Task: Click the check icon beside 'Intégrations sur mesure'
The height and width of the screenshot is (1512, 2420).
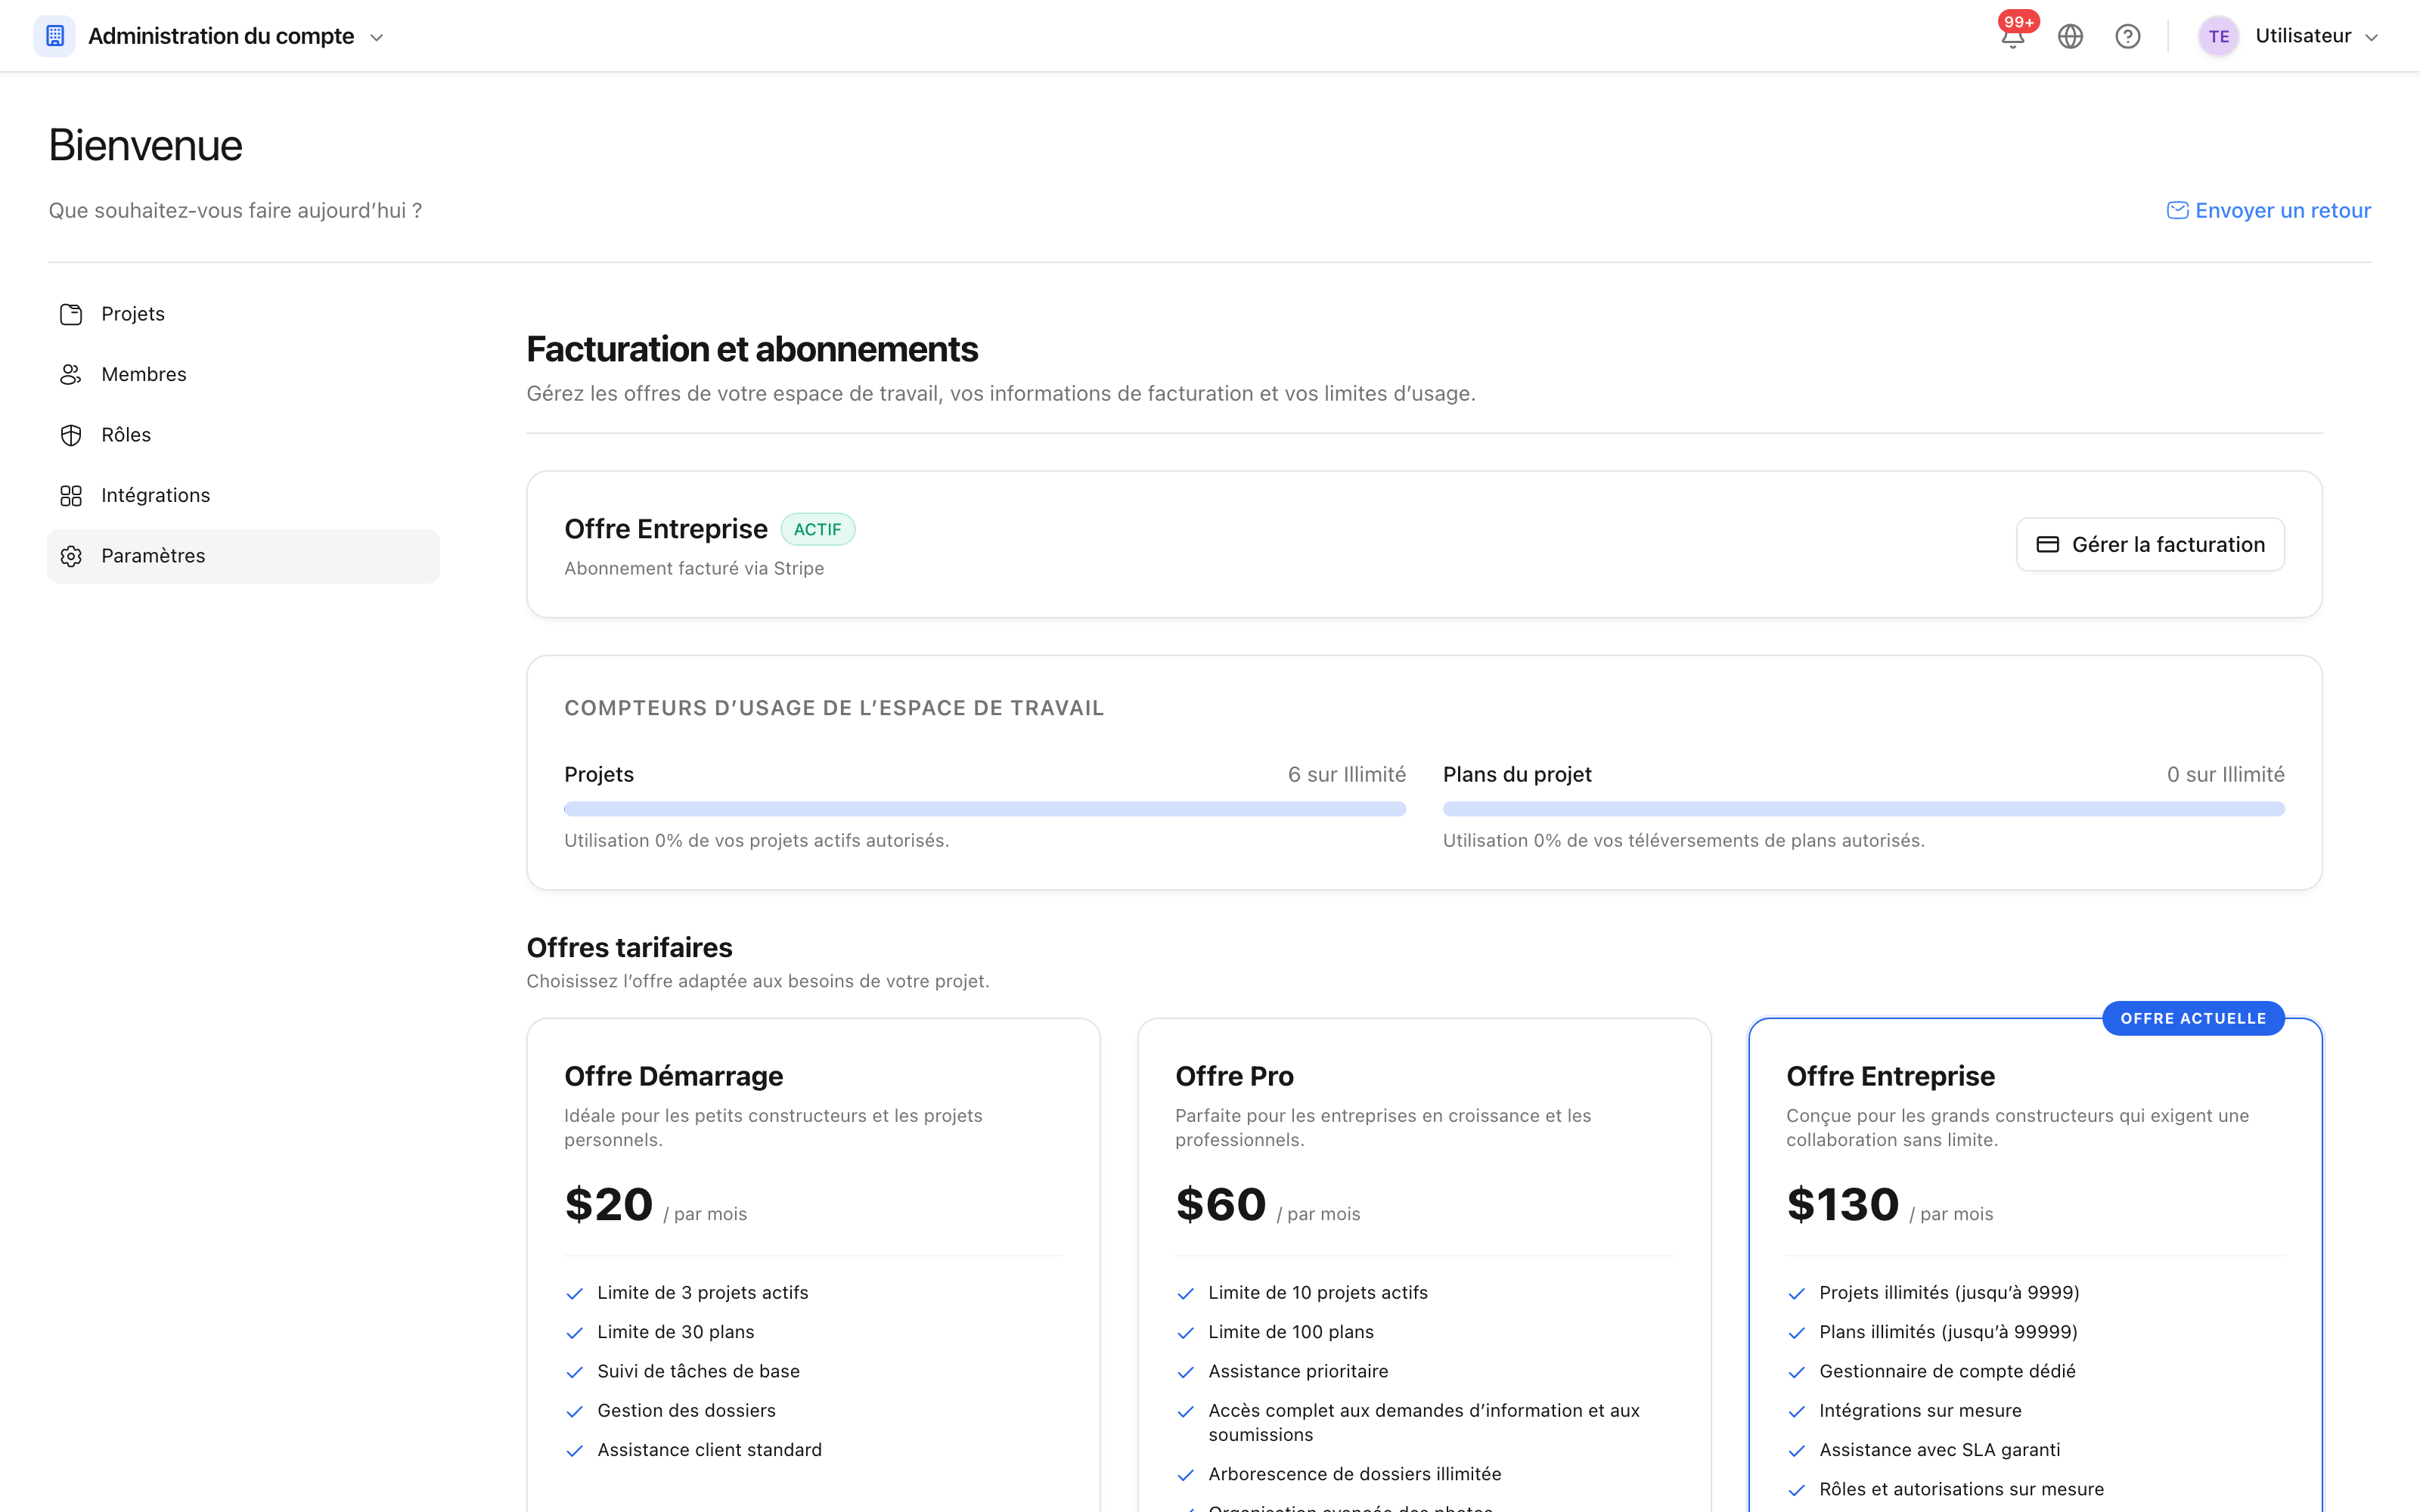Action: 1796,1411
